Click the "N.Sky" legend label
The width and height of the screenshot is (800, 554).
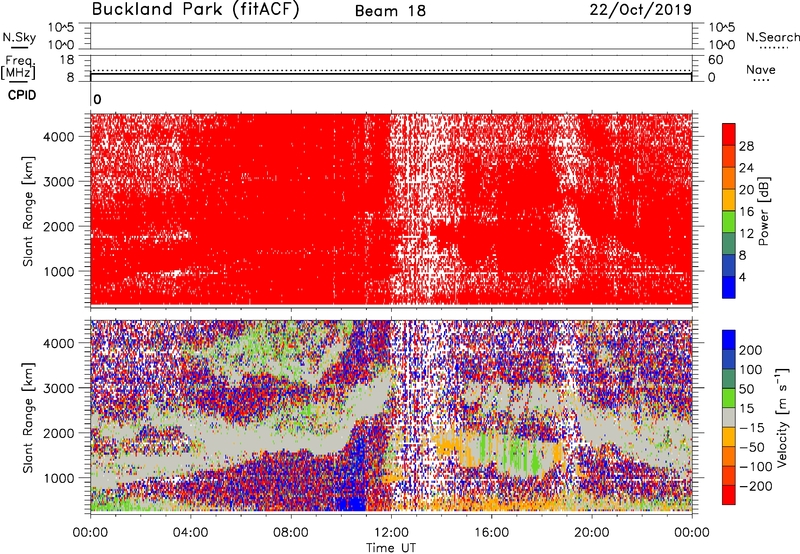19,37
